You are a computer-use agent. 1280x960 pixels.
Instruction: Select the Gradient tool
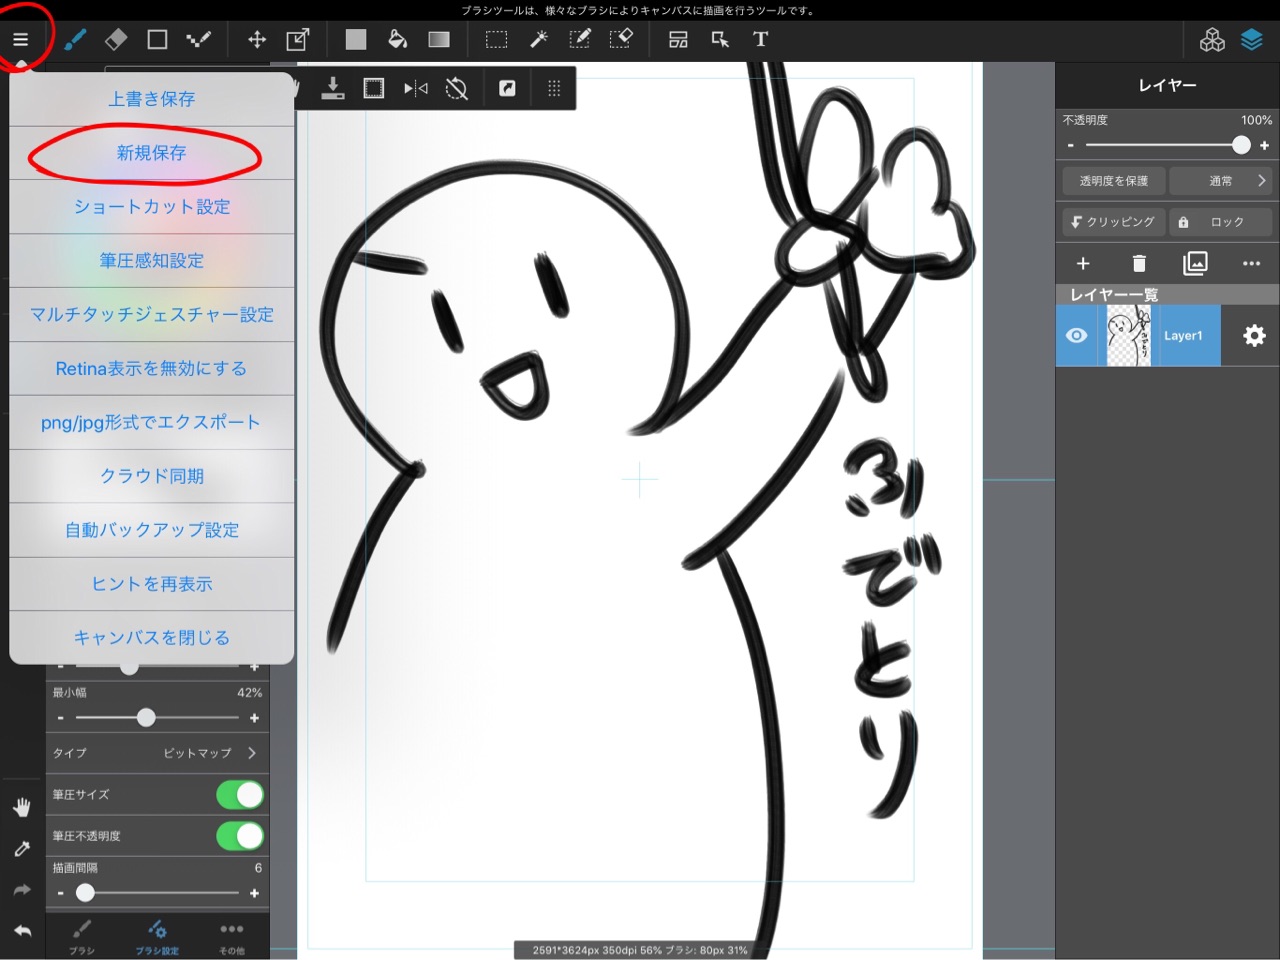click(x=439, y=40)
